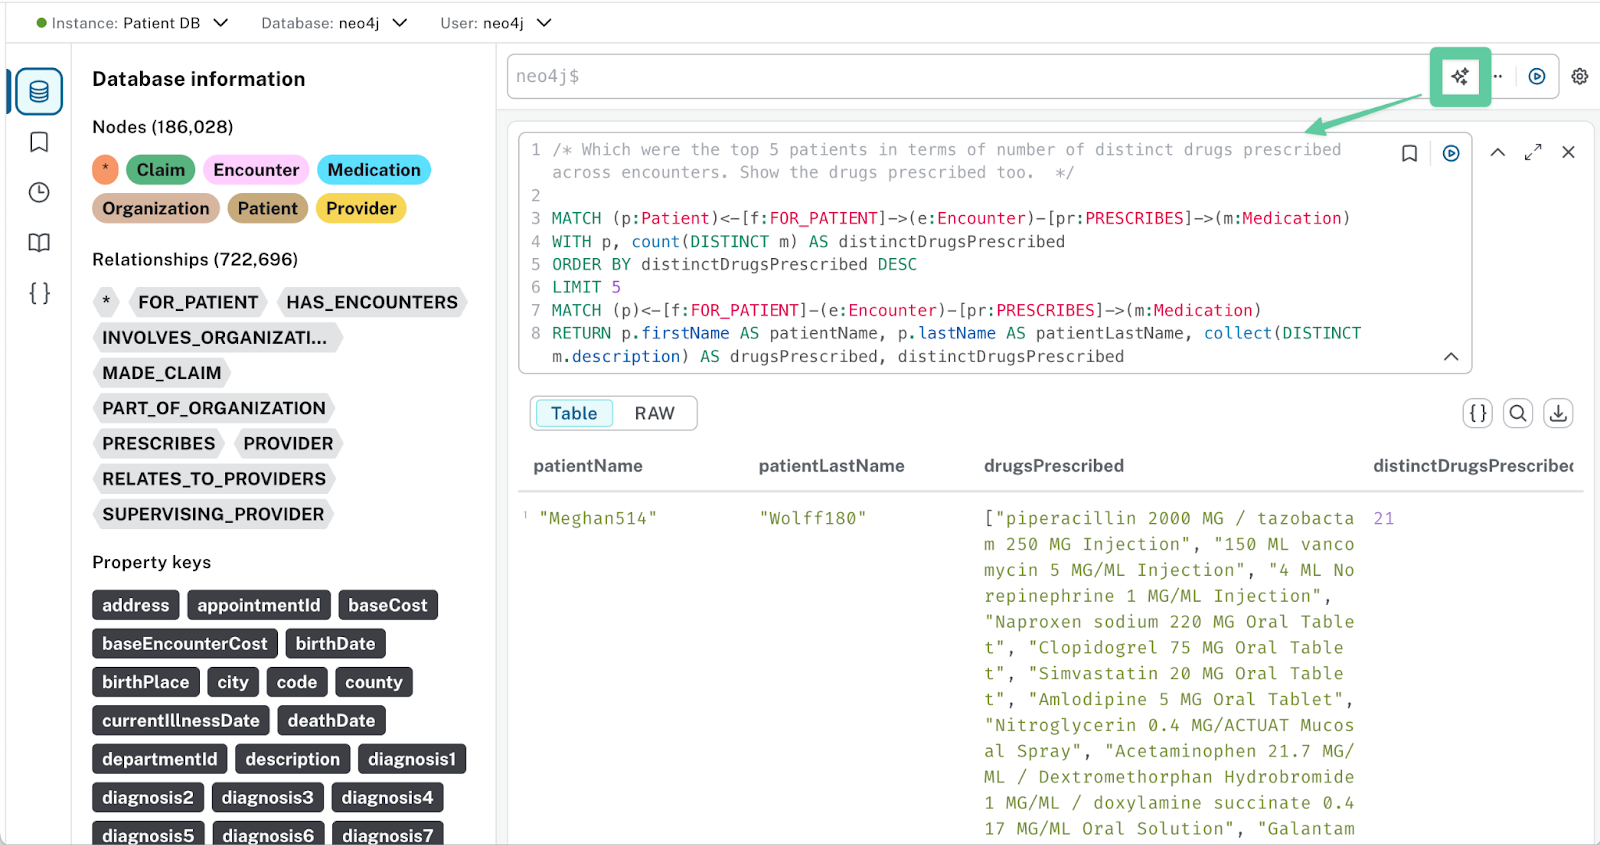Viewport: 1600px width, 845px height.
Task: Open the saved Cypher bookmarks sidebar icon
Action: click(x=39, y=142)
